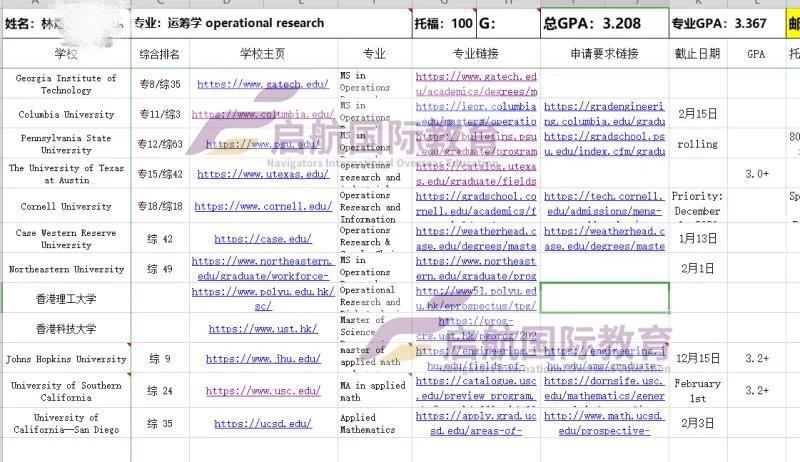Open the math.ucsd.edu prospective link
The width and height of the screenshot is (800, 462).
coord(605,423)
